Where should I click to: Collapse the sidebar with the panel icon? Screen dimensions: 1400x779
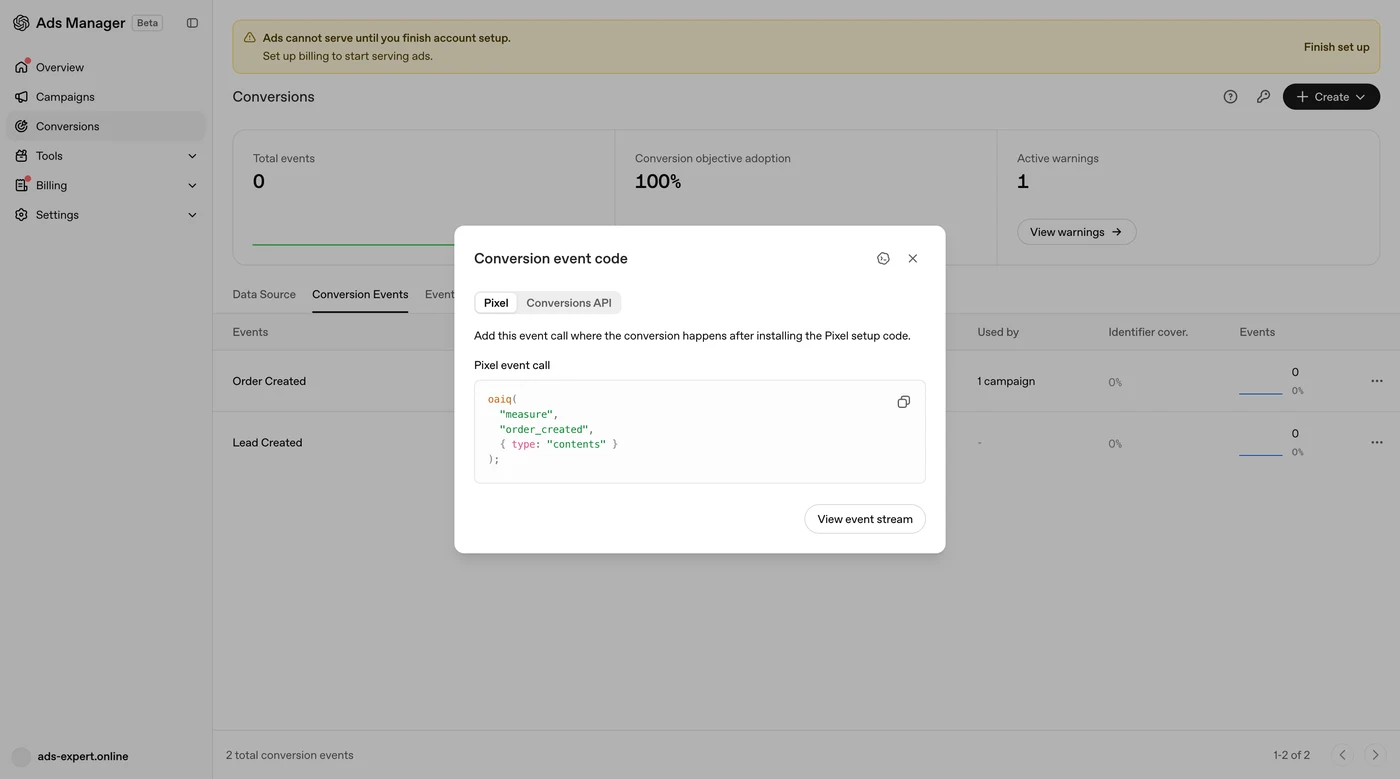click(x=192, y=23)
